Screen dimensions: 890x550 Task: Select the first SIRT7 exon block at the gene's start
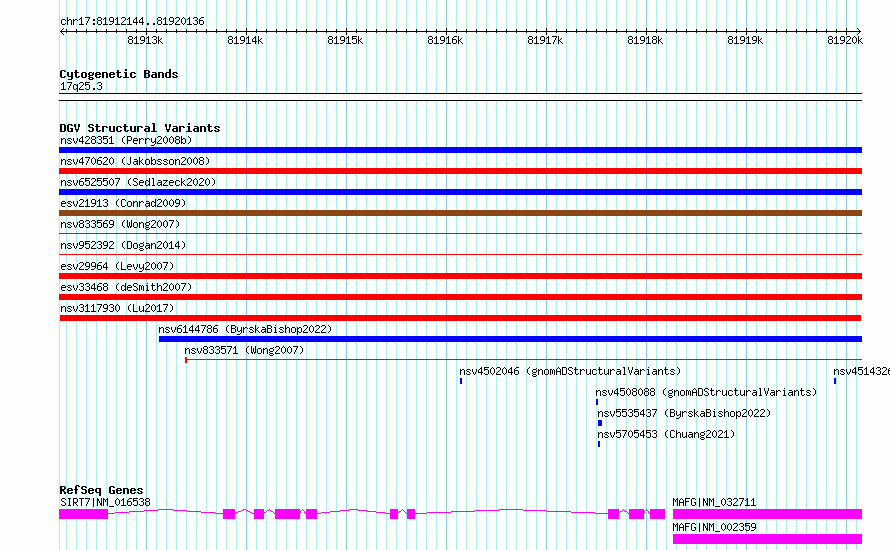pos(83,514)
